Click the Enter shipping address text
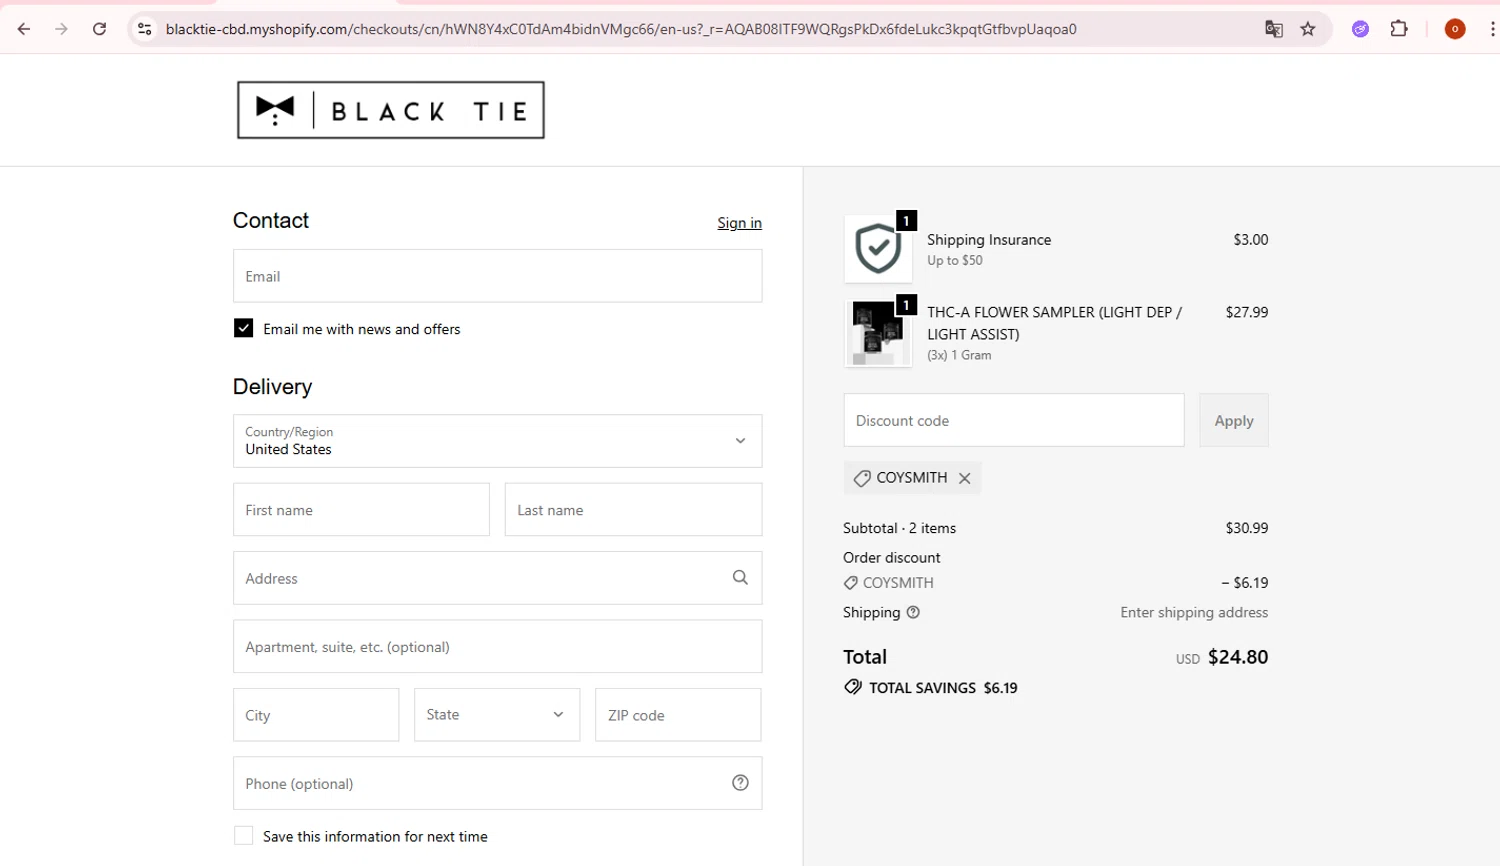The width and height of the screenshot is (1500, 866). click(x=1194, y=612)
